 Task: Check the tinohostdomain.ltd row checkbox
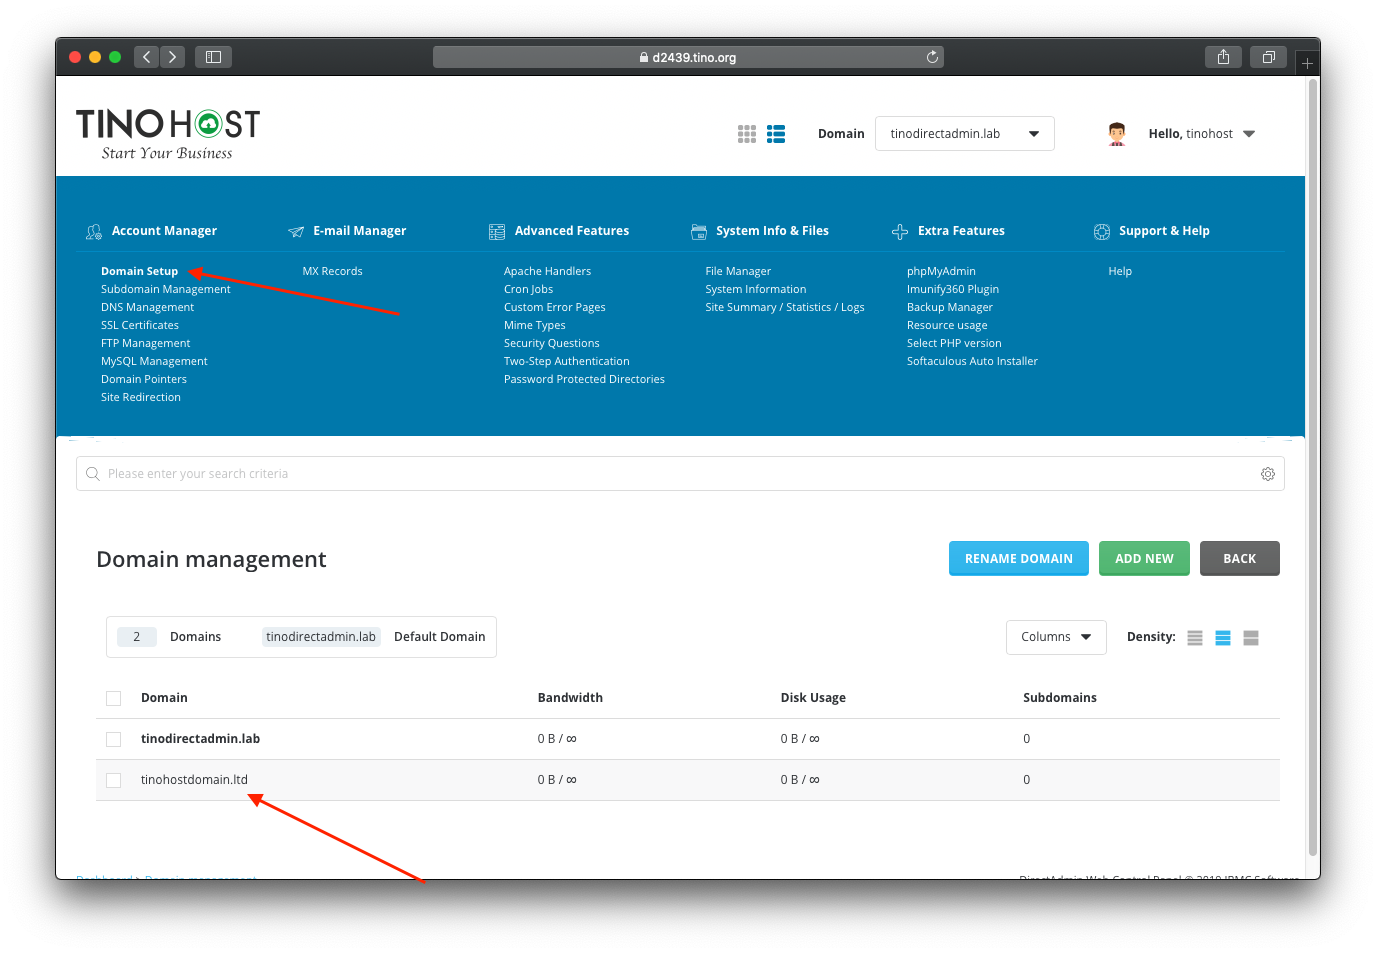point(114,780)
